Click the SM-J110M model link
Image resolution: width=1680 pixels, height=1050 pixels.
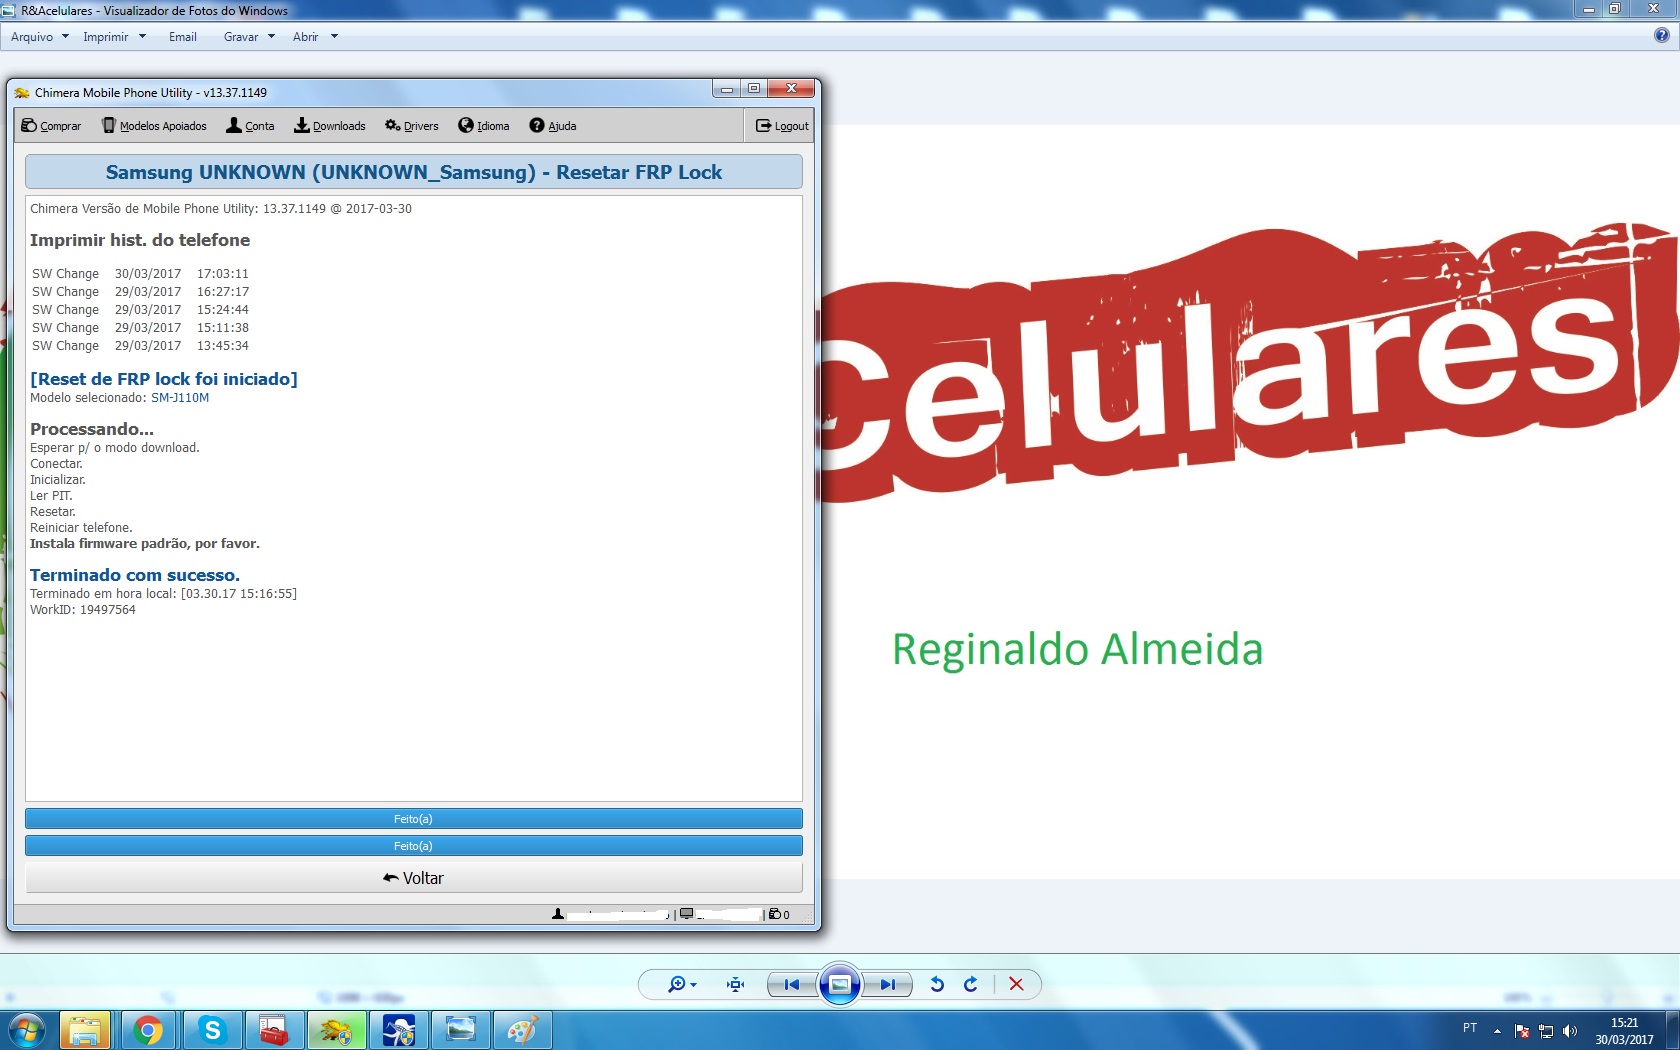point(180,398)
